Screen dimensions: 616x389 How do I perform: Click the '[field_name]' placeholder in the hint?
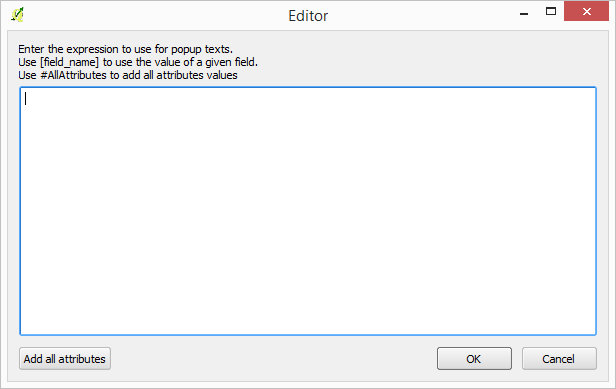70,62
